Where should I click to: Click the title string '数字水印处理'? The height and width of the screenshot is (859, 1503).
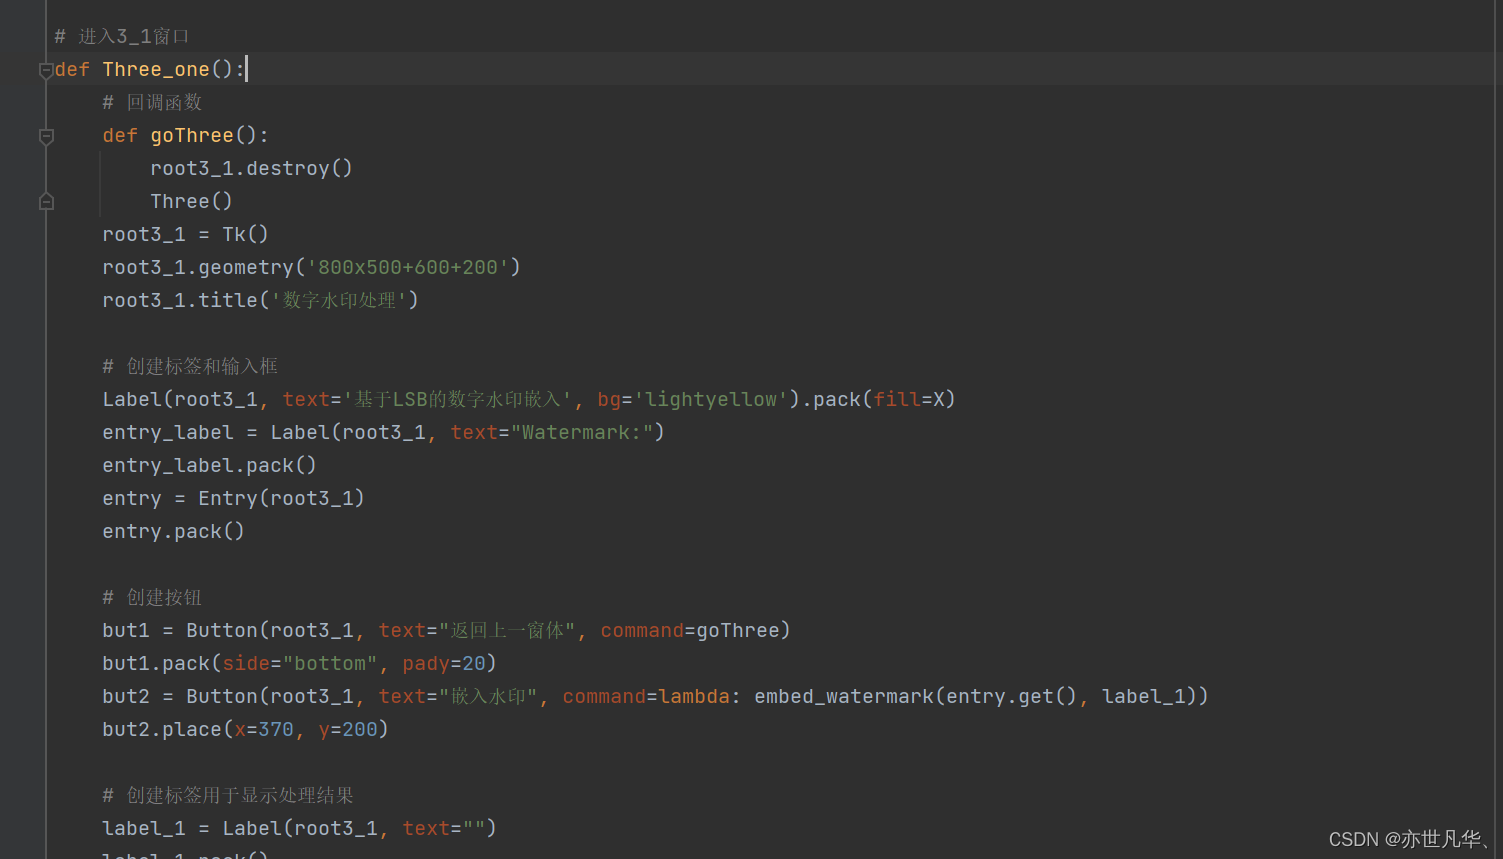[x=339, y=300]
